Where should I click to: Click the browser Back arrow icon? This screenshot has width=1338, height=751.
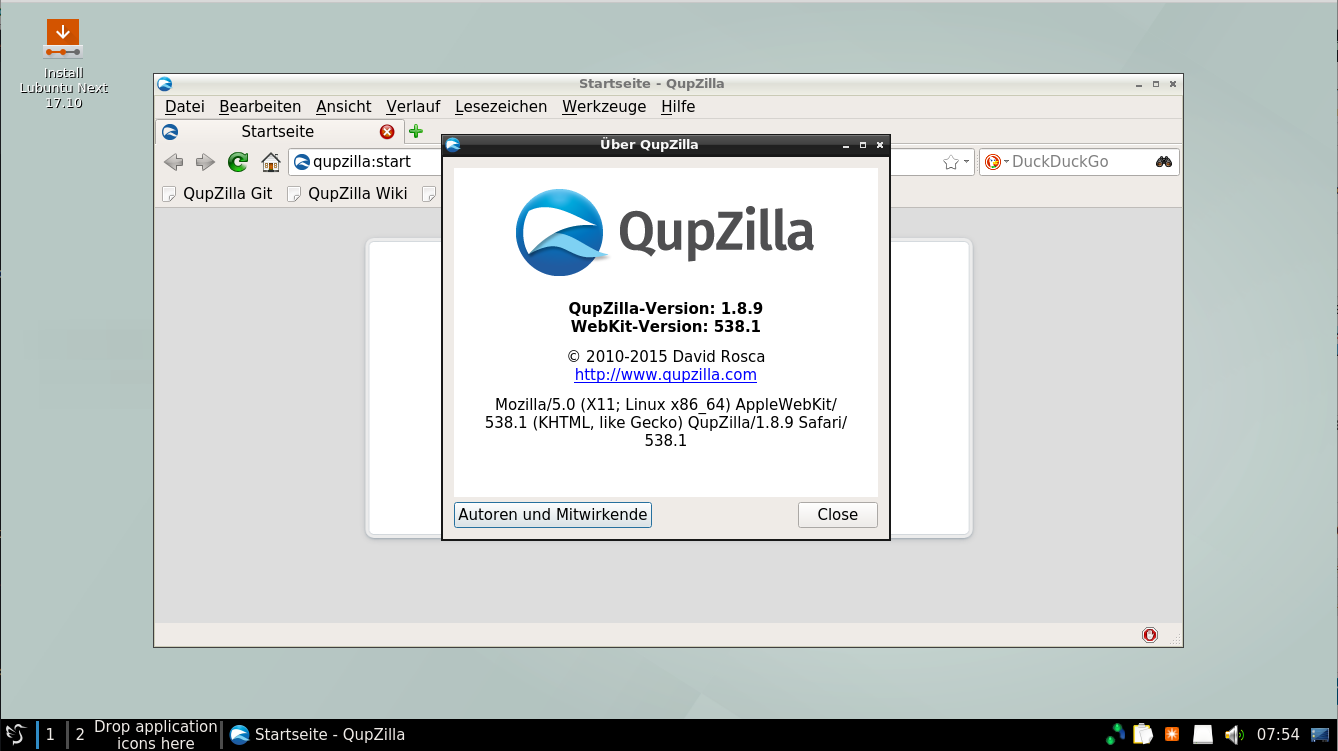[173, 162]
